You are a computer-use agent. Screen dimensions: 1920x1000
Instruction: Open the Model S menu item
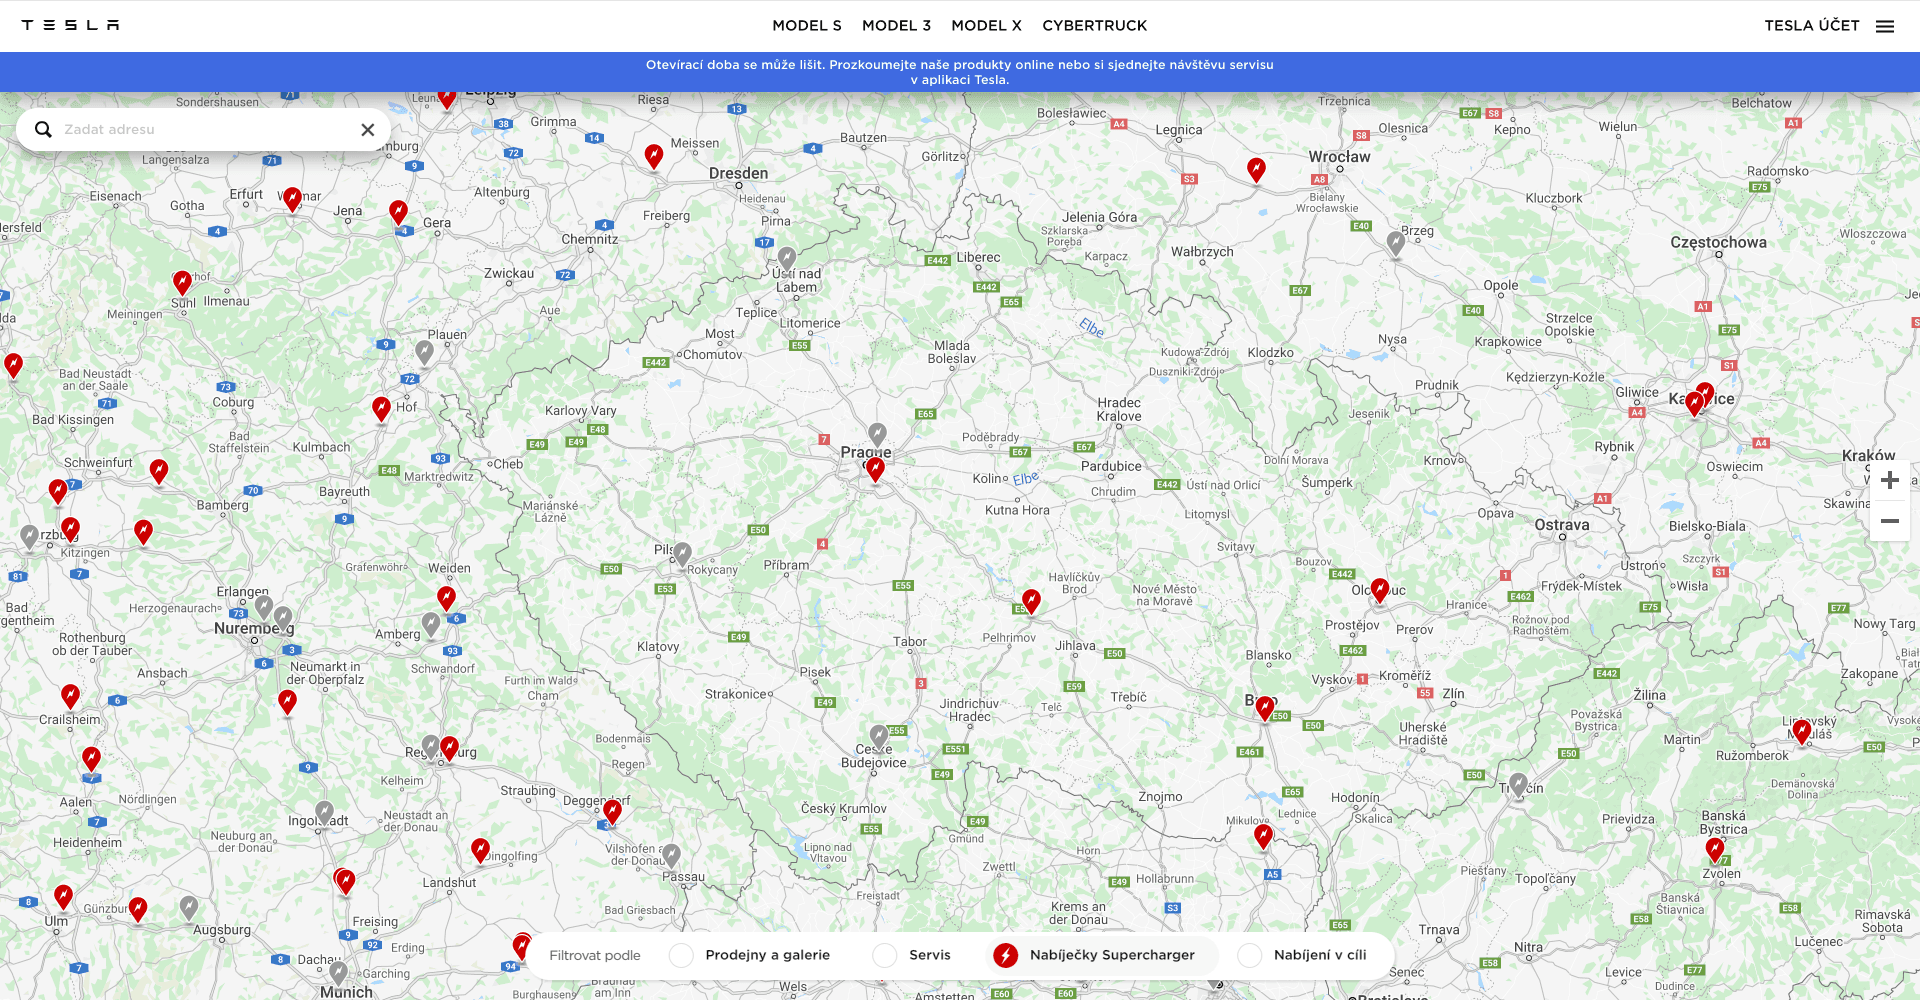tap(807, 26)
